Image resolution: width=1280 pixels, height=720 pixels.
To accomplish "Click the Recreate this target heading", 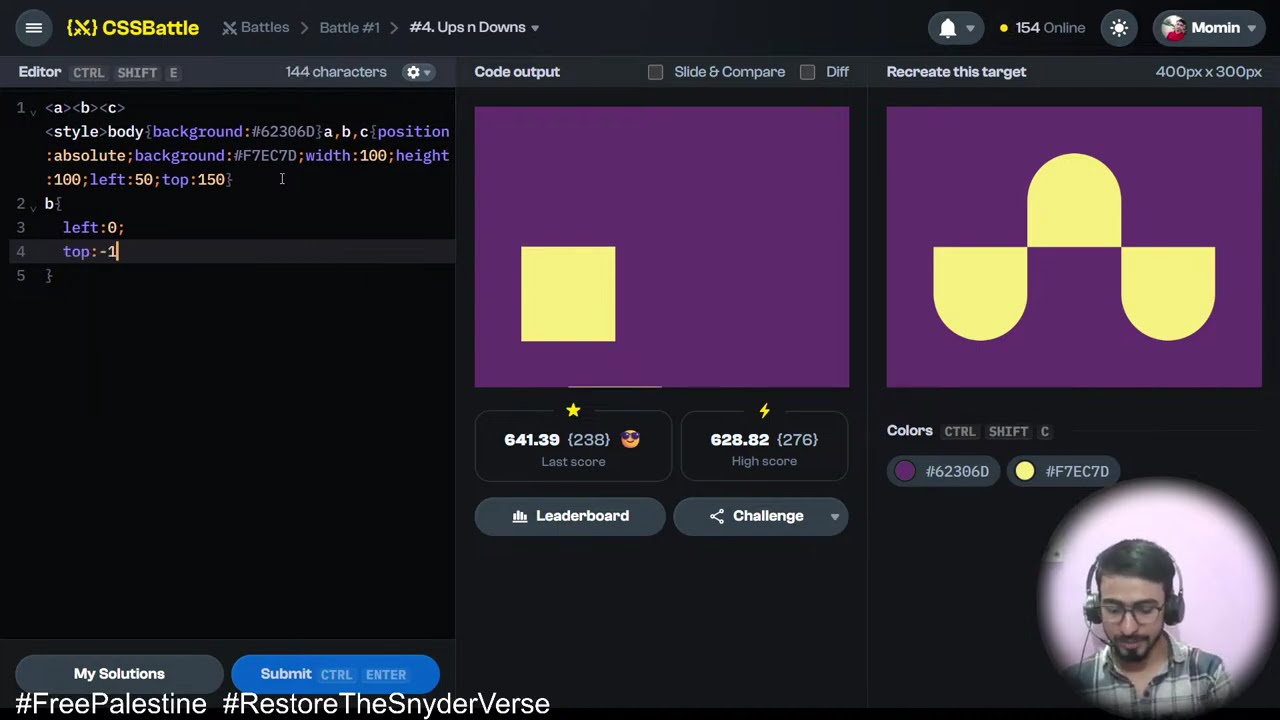I will pyautogui.click(x=956, y=72).
